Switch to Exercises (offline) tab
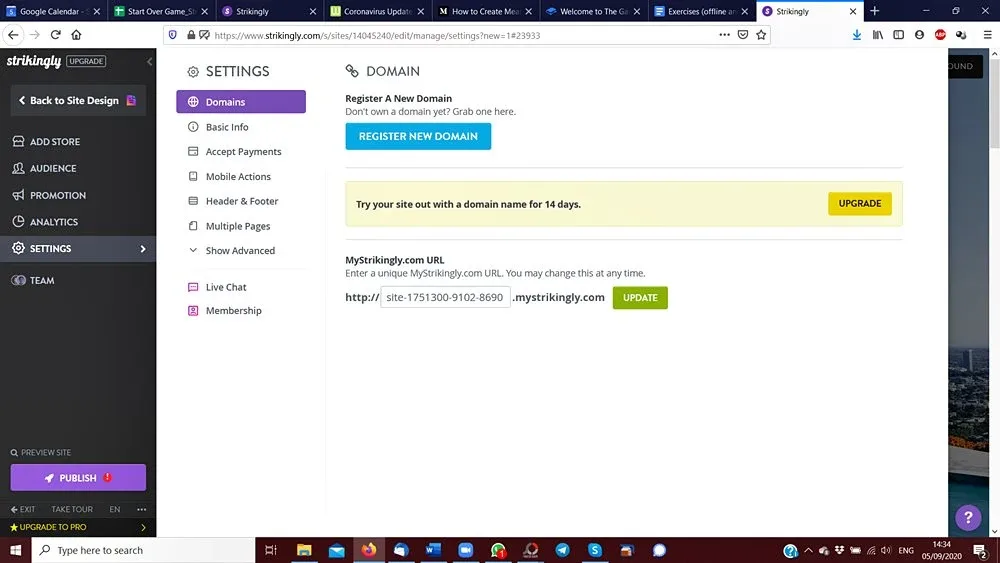The width and height of the screenshot is (1000, 563). pos(702,11)
